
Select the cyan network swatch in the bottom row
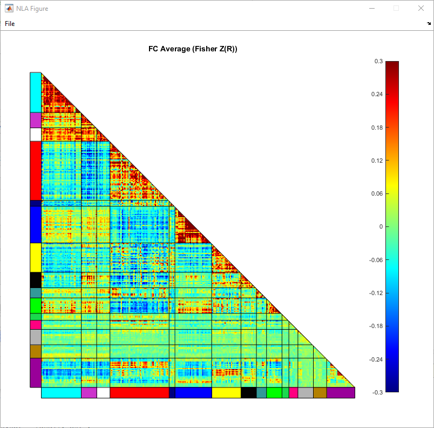[x=61, y=393]
